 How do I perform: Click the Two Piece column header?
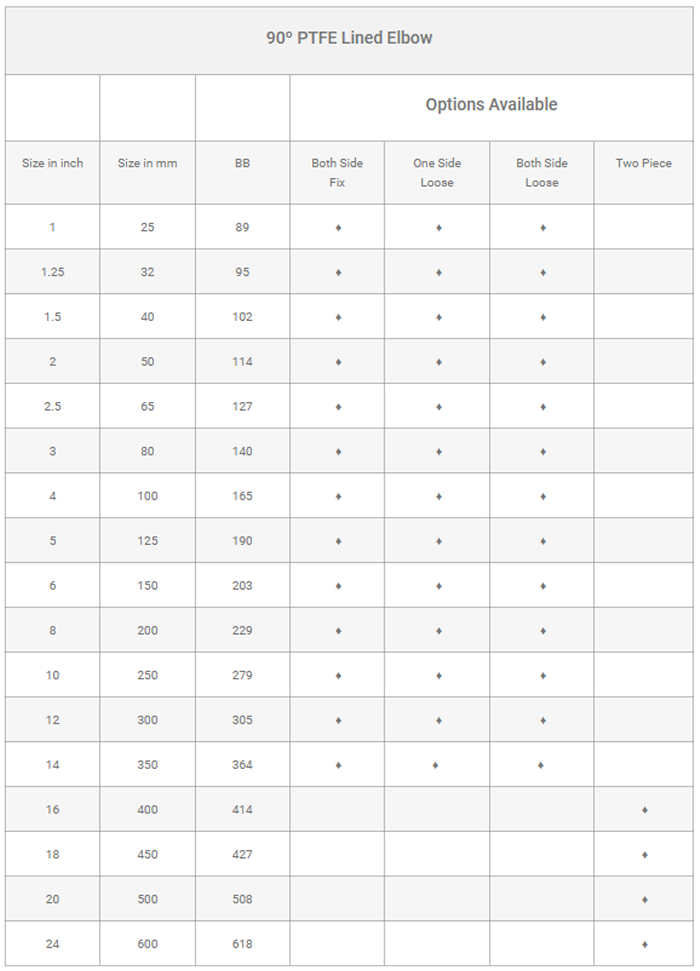pyautogui.click(x=644, y=163)
